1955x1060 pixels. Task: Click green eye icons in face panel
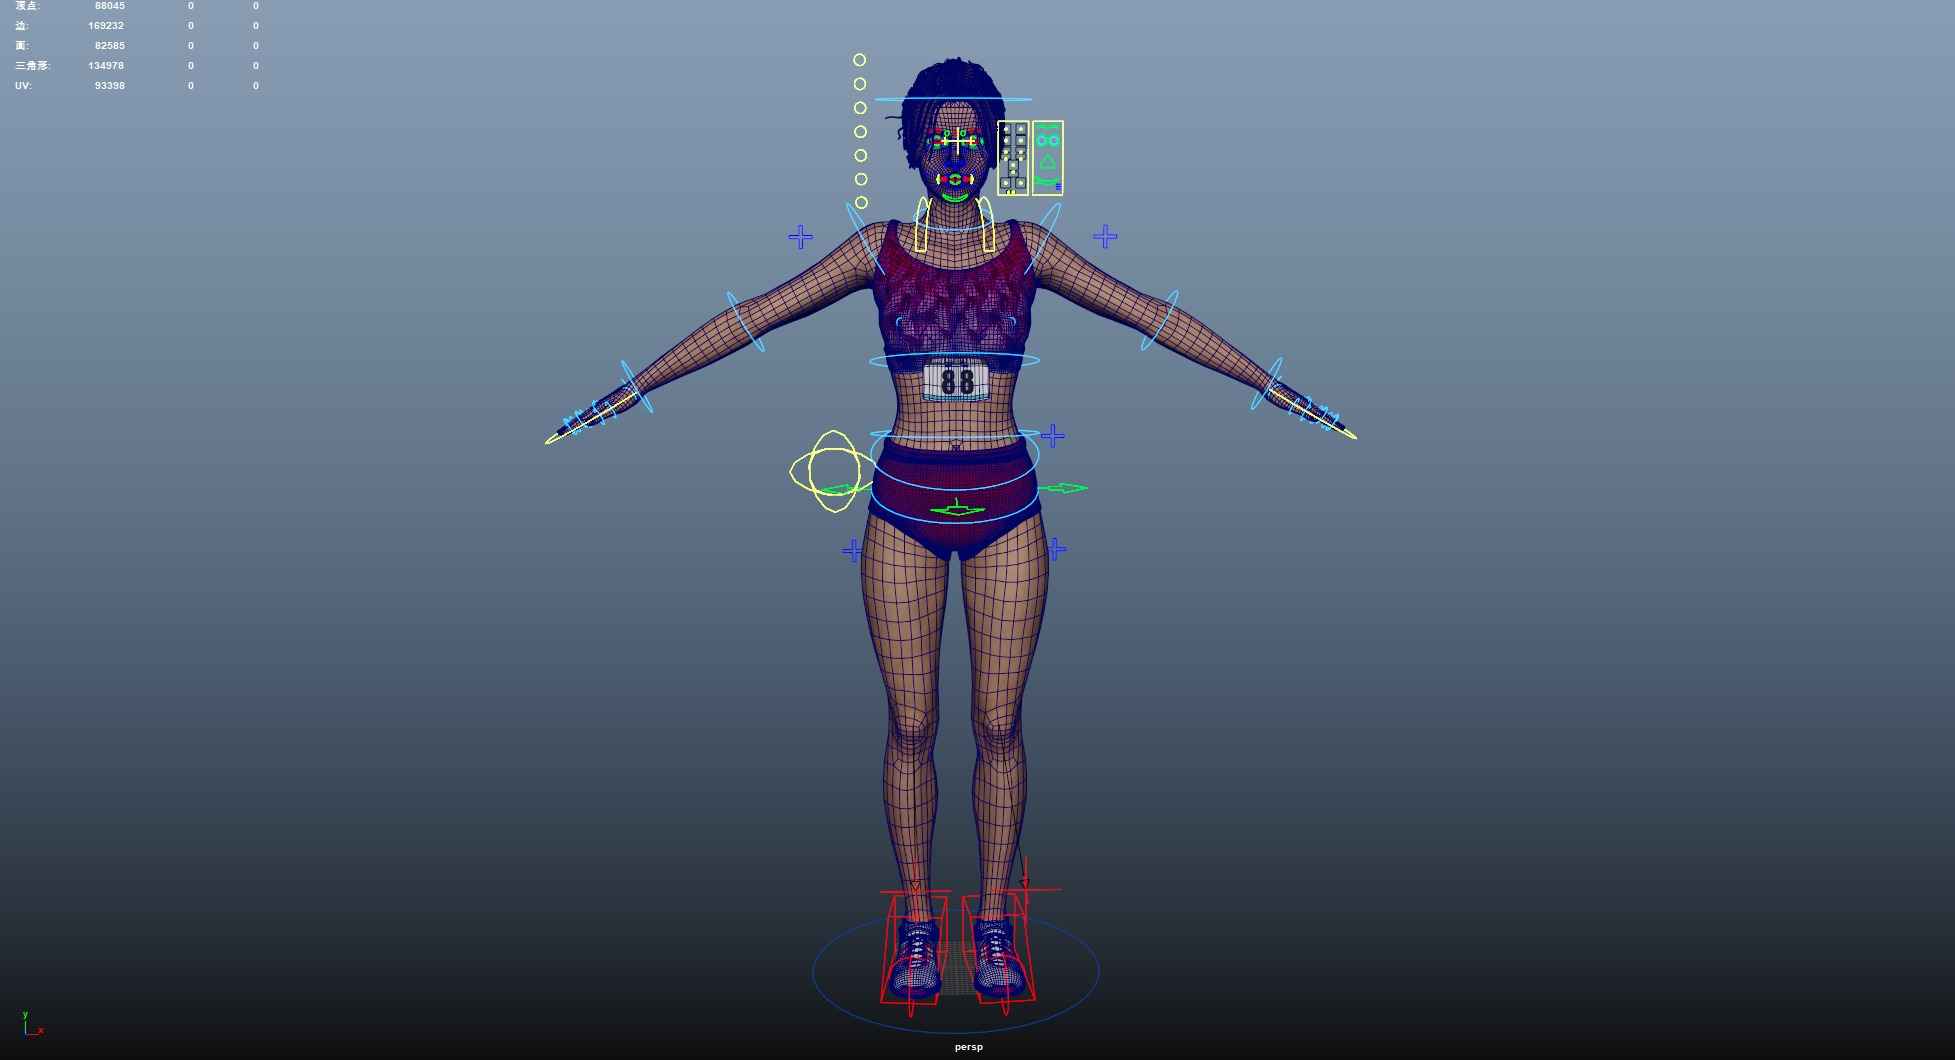(1047, 140)
